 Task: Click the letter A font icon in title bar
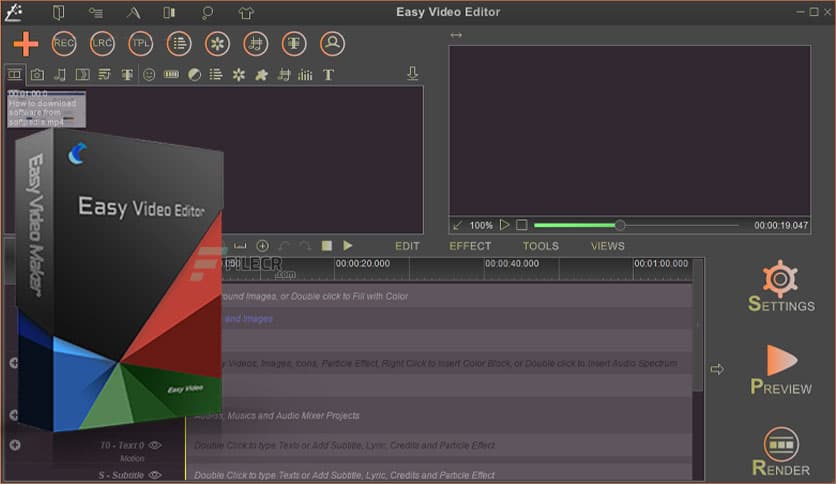tap(133, 12)
